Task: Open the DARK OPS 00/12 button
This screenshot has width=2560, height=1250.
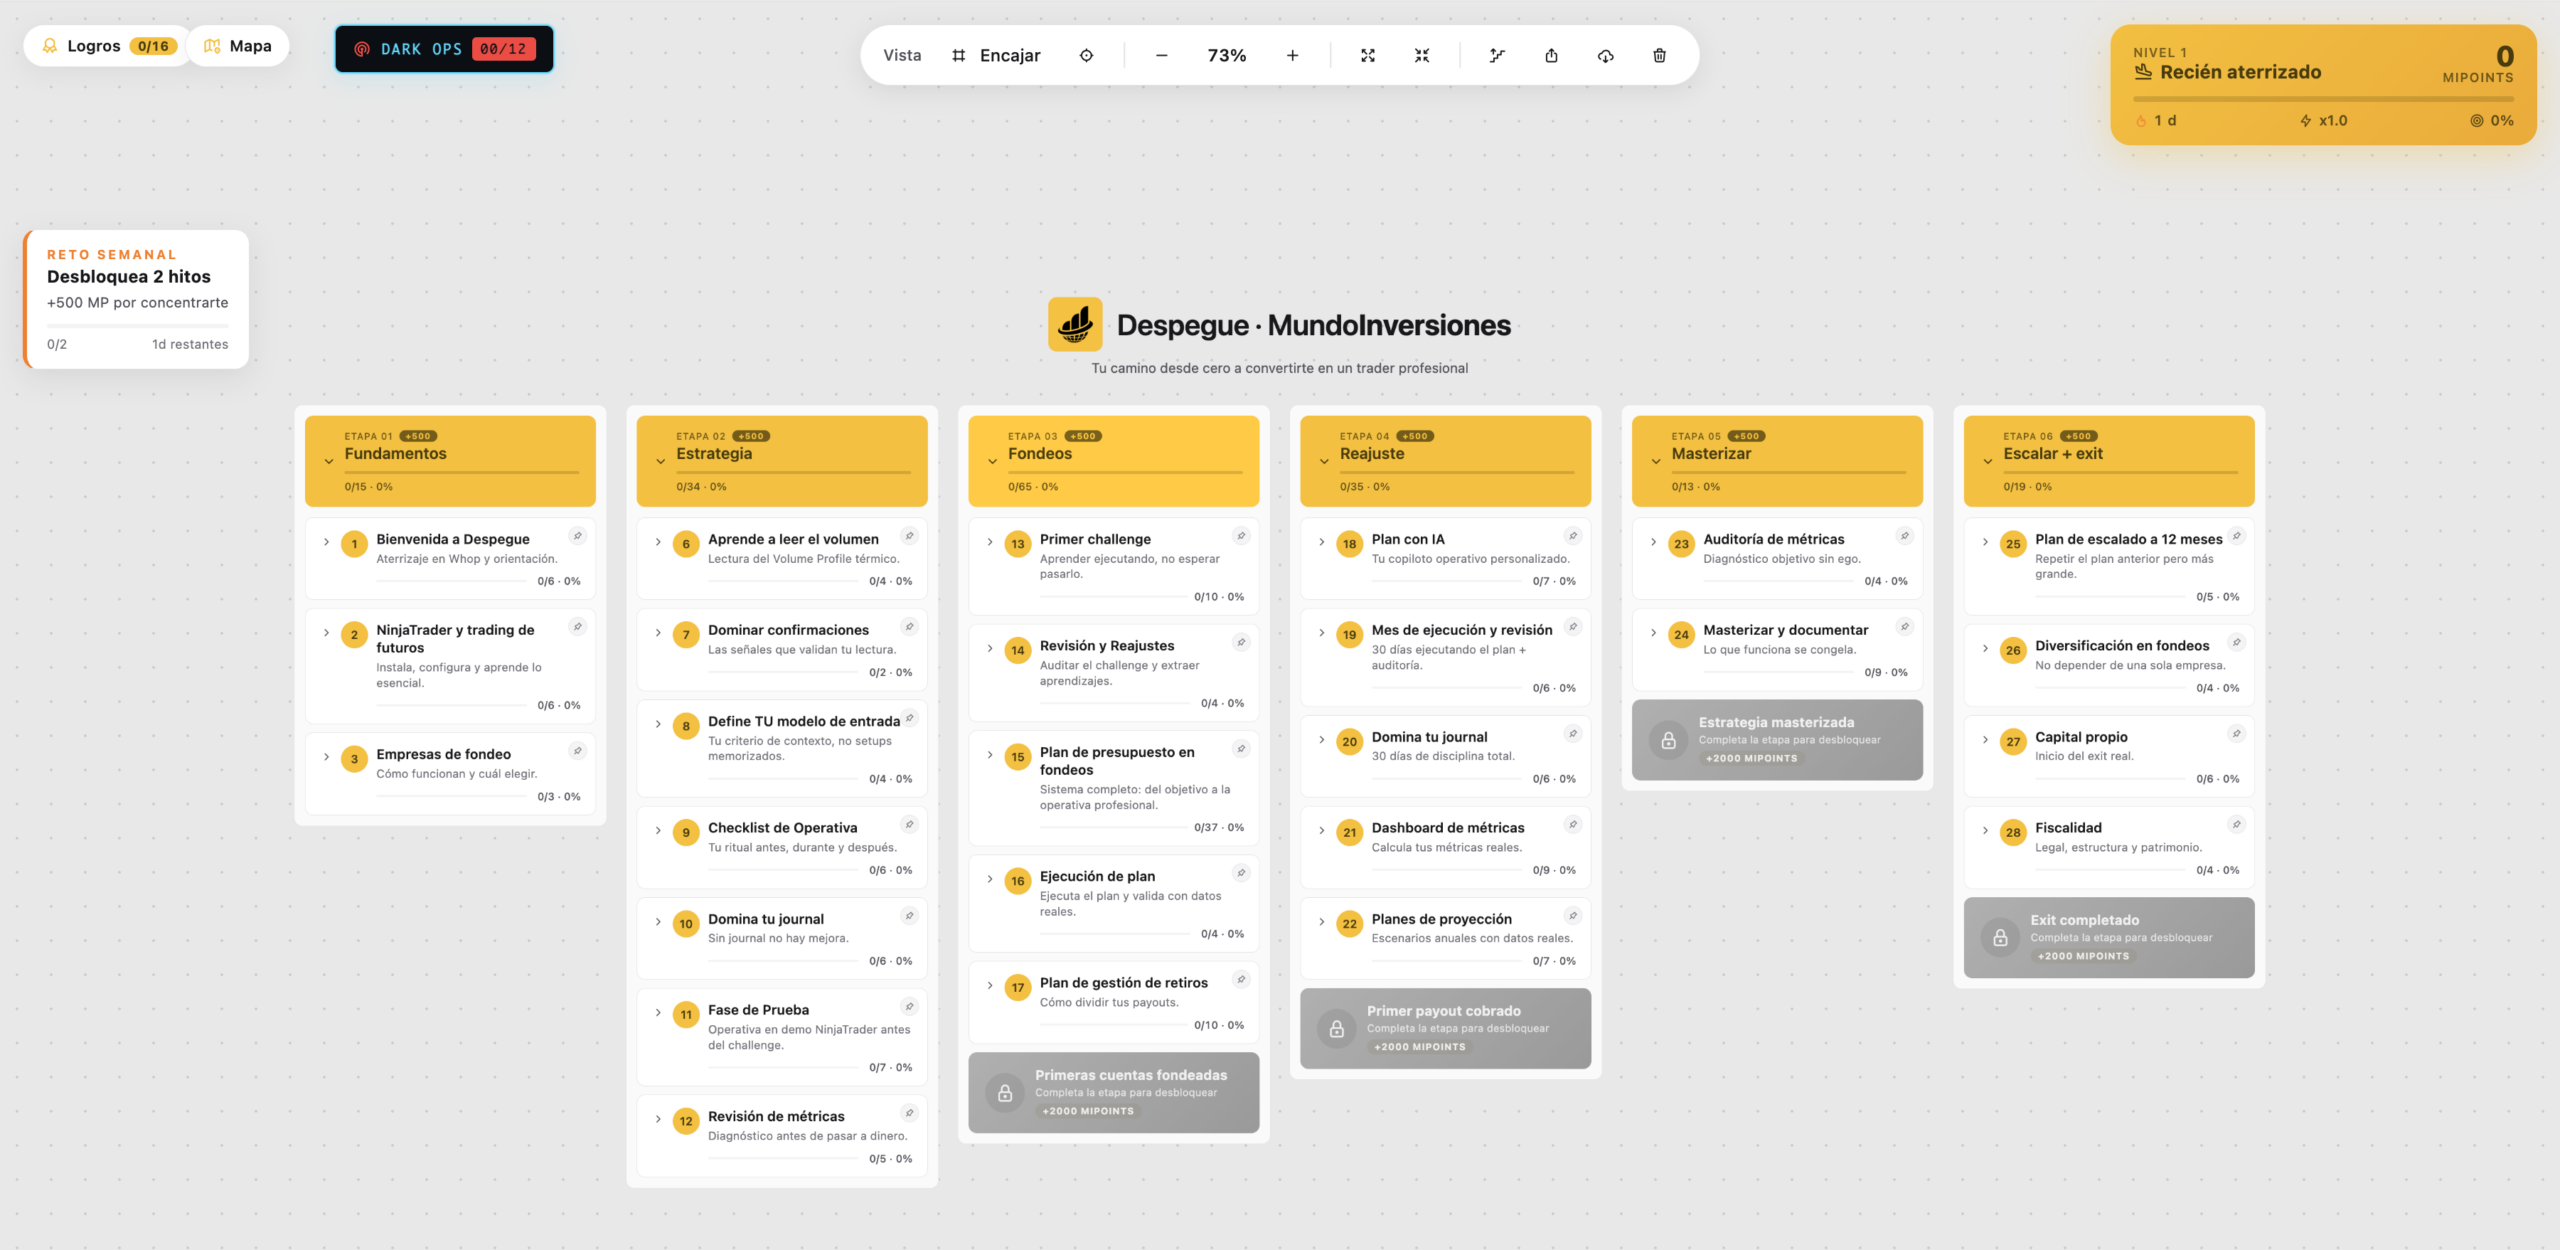Action: 444,49
